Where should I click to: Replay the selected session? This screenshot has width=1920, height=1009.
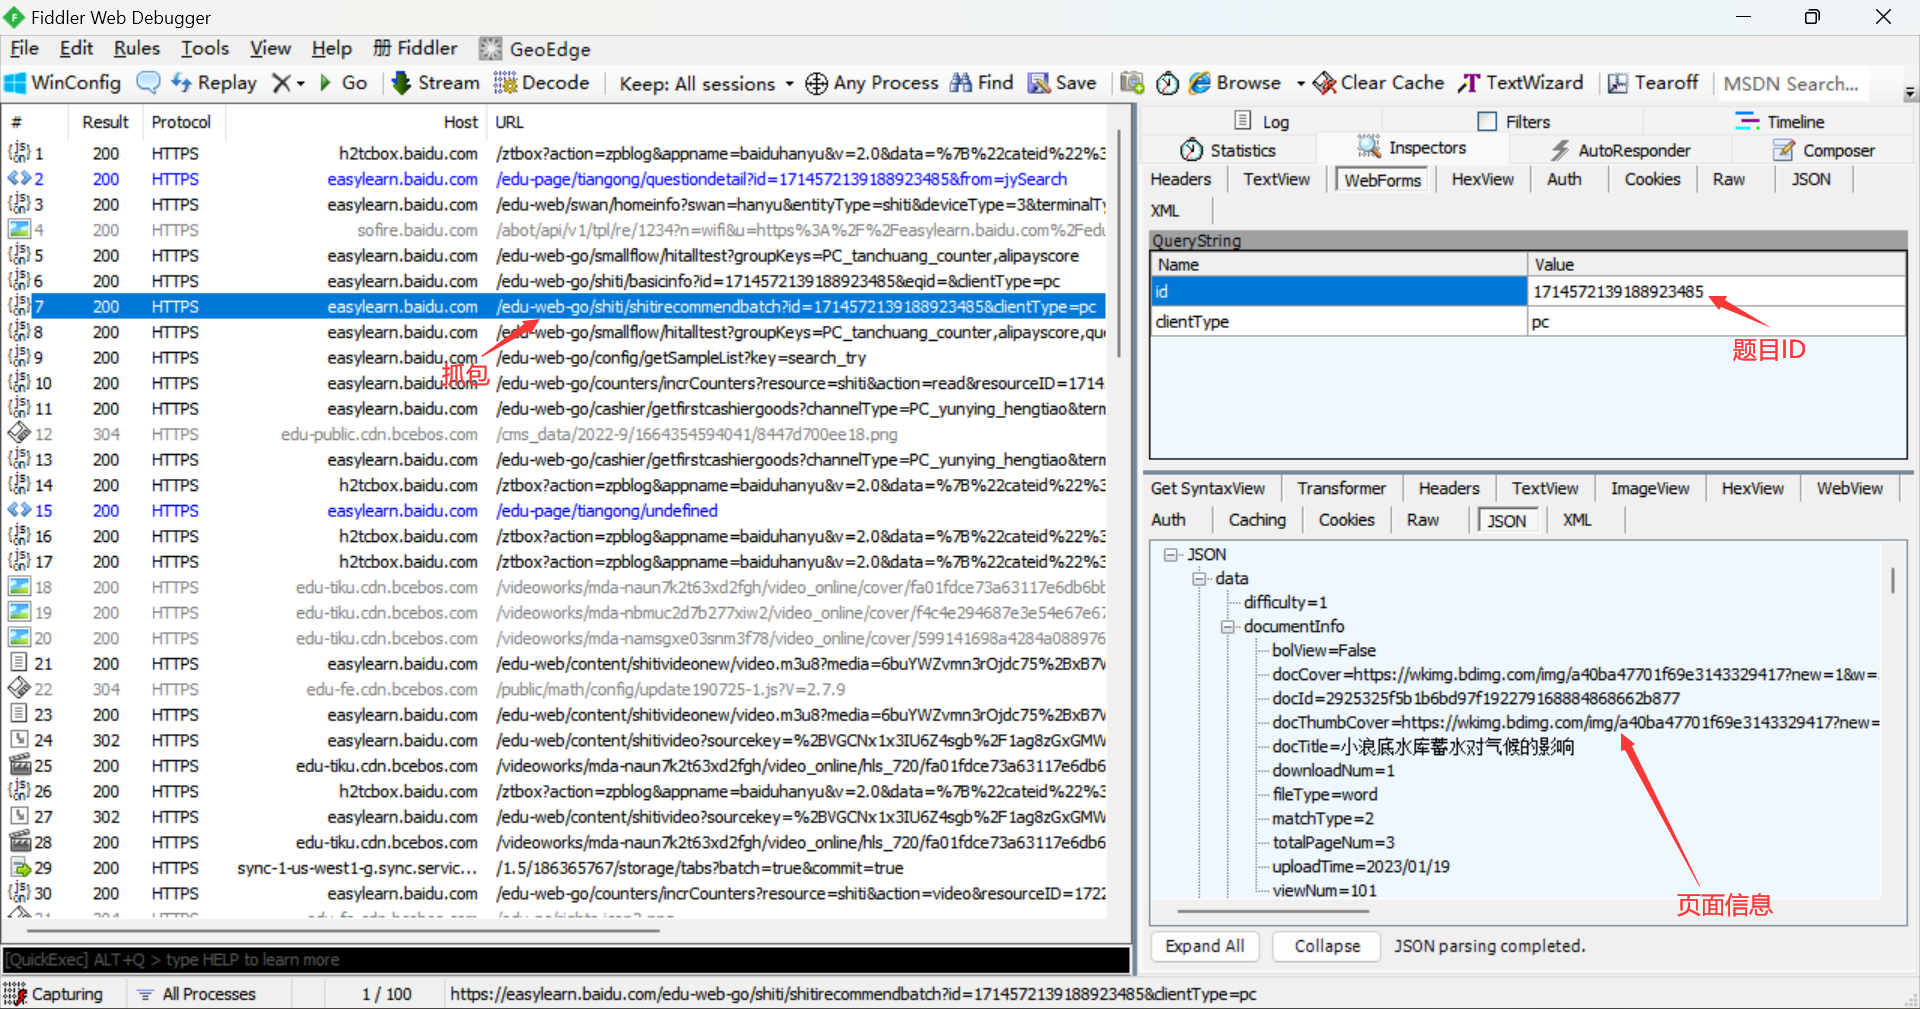[214, 83]
